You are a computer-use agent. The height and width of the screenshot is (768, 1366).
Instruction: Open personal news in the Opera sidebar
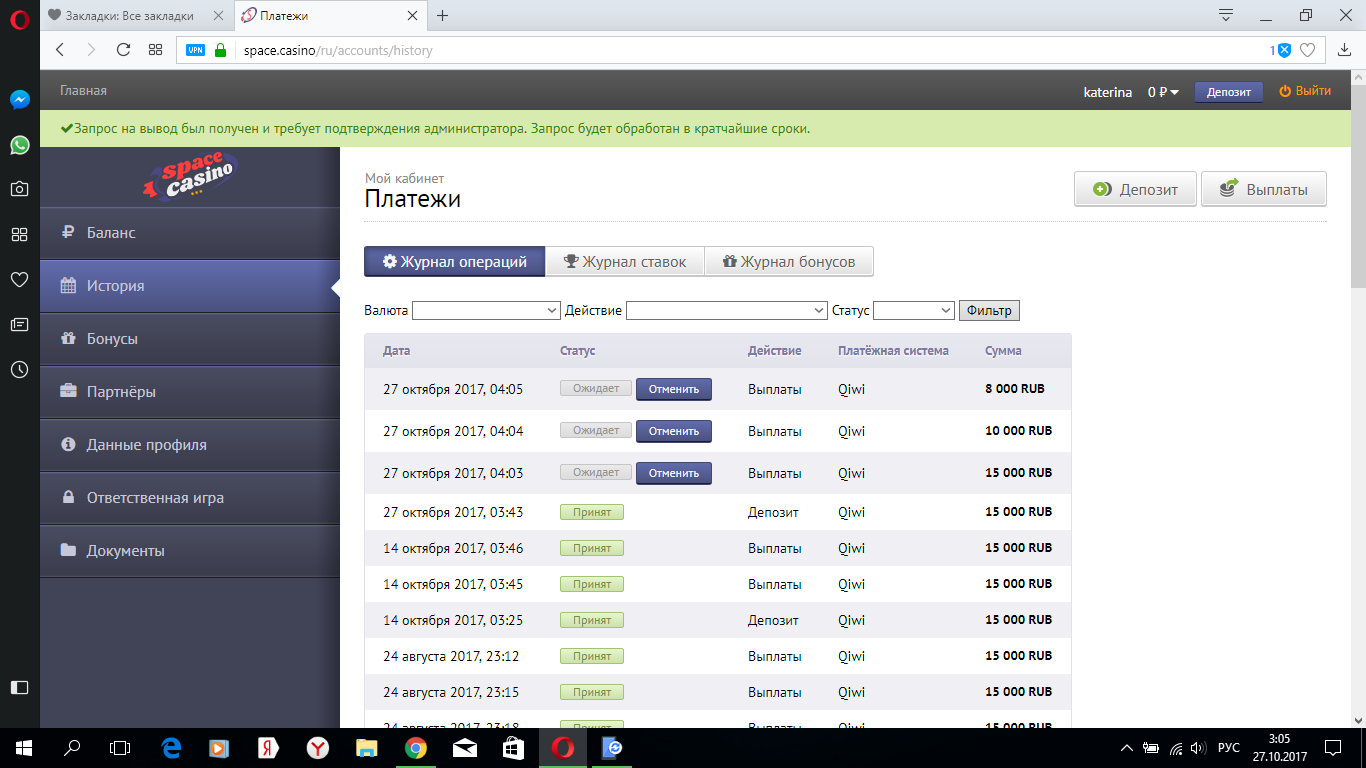point(19,324)
